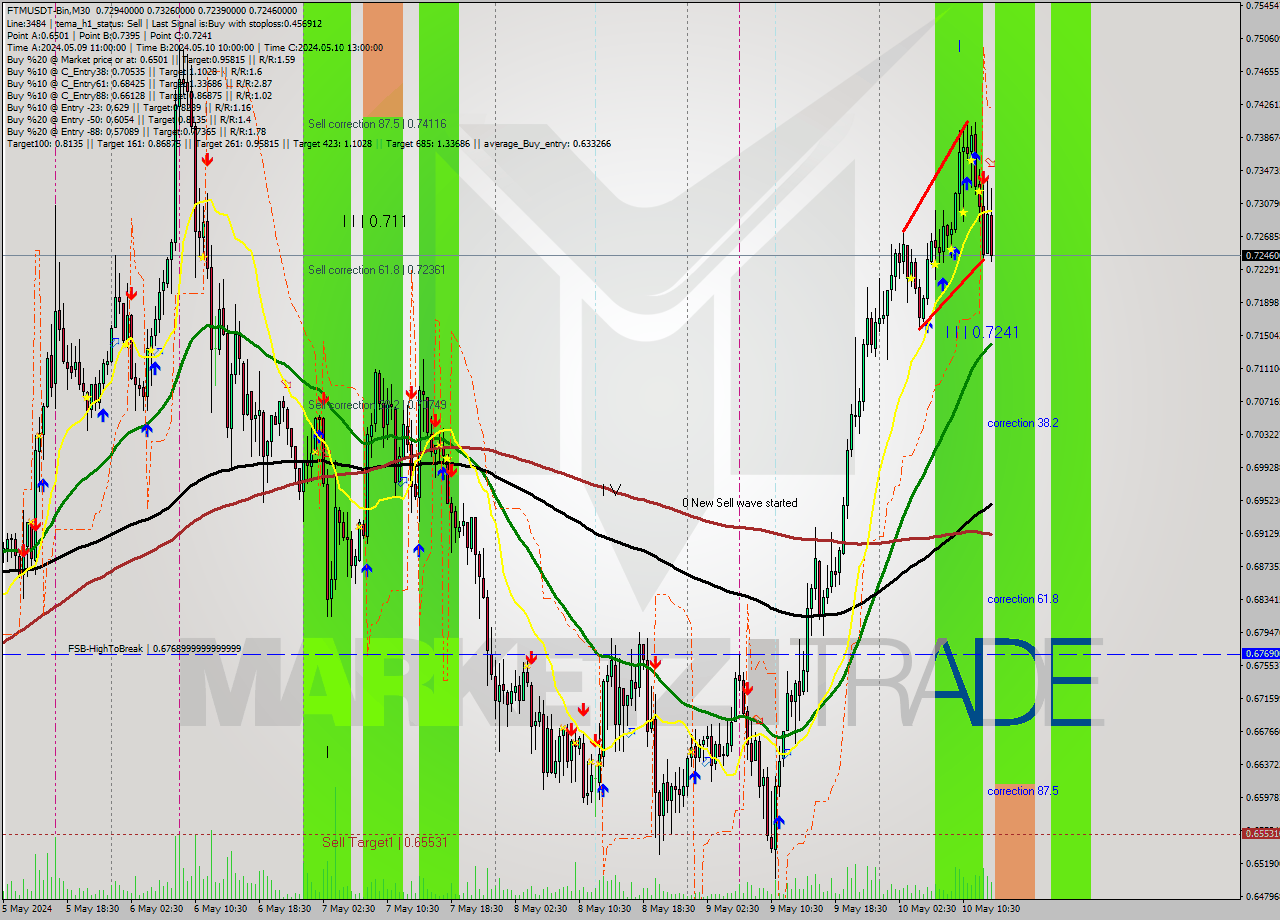The height and width of the screenshot is (920, 1280).
Task: Click the blue 'correction 61.8' label
Action: click(x=1023, y=599)
